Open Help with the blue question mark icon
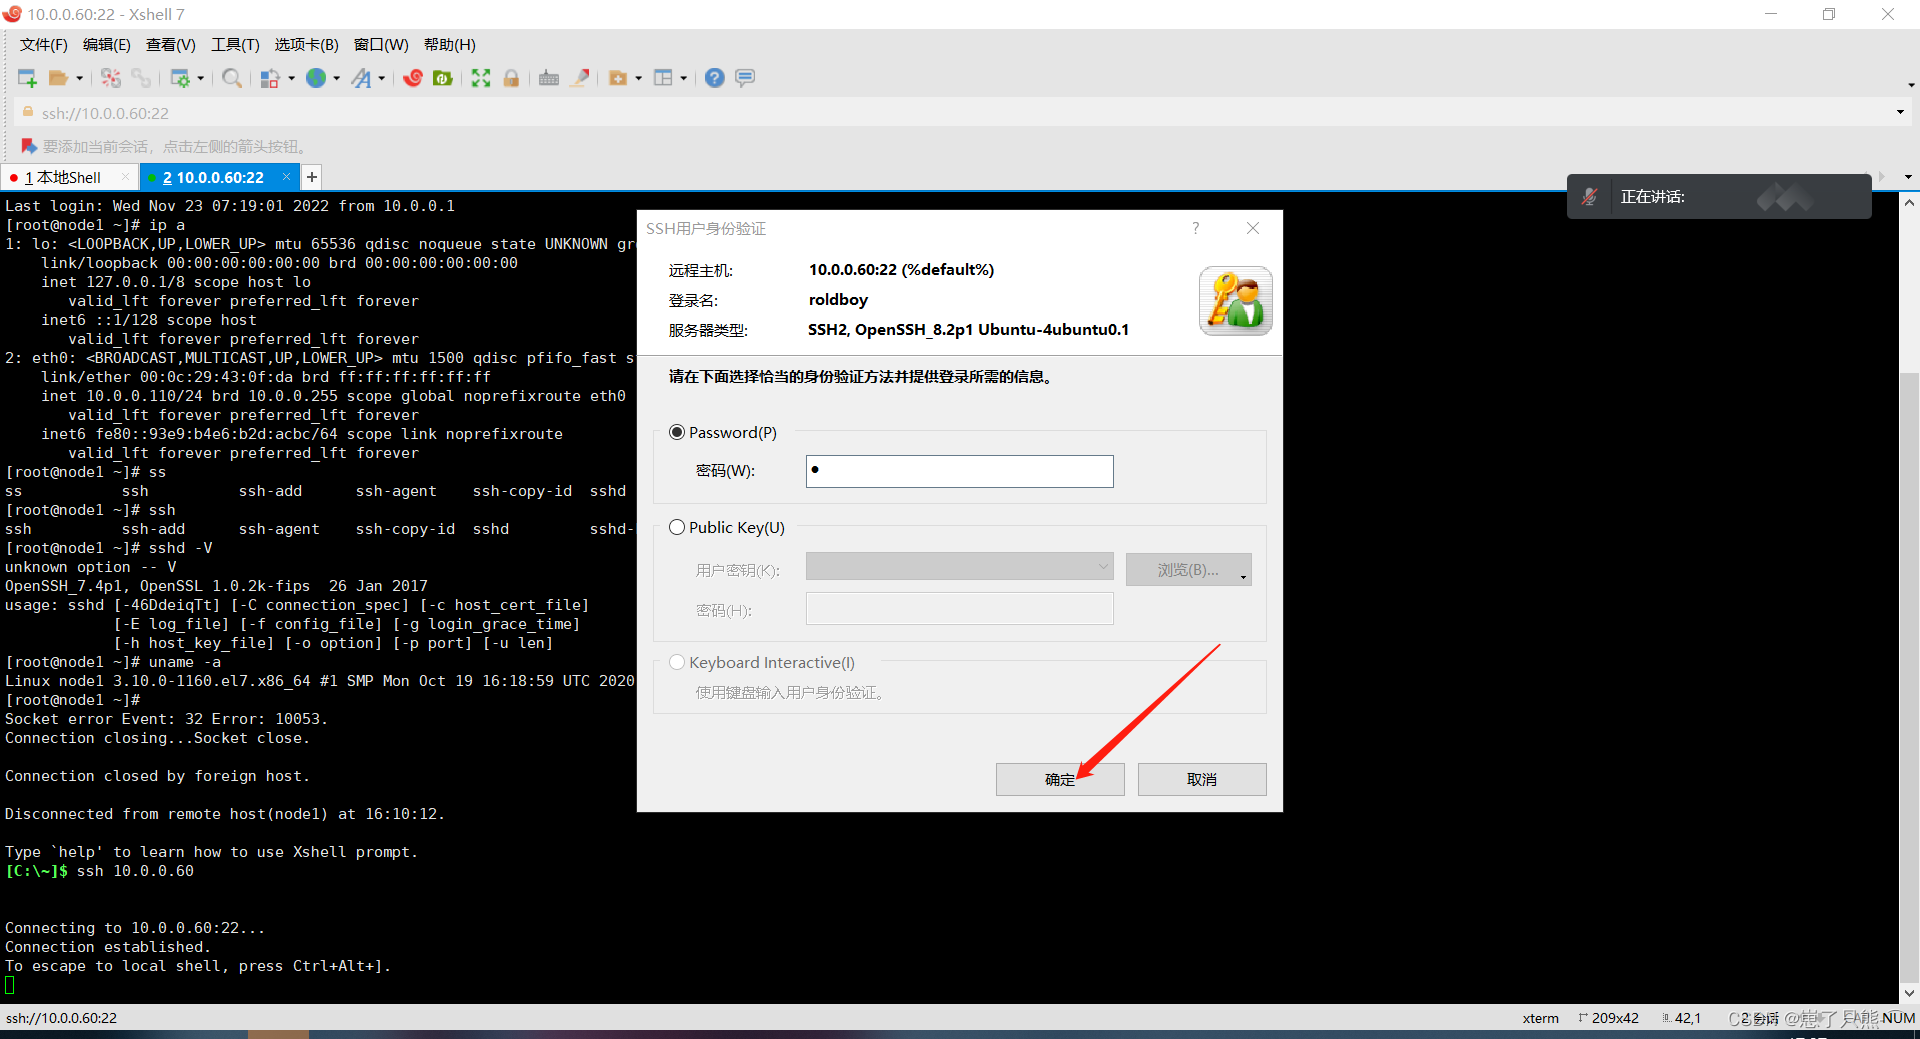 tap(715, 78)
